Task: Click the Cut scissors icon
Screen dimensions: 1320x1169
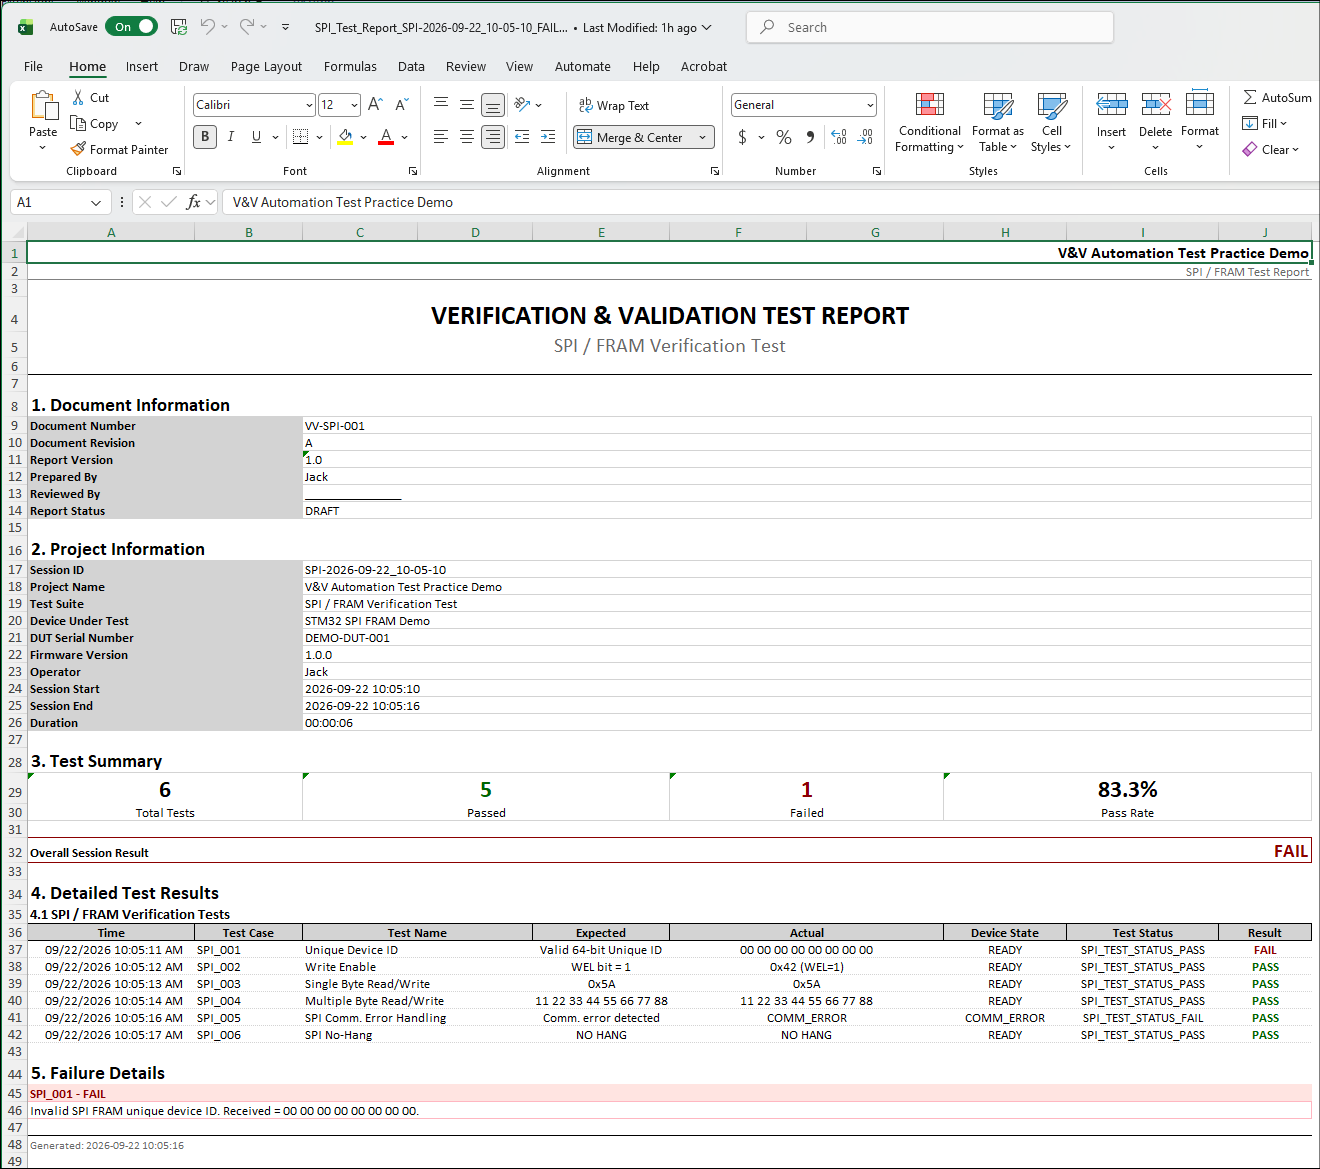Action: 78,97
